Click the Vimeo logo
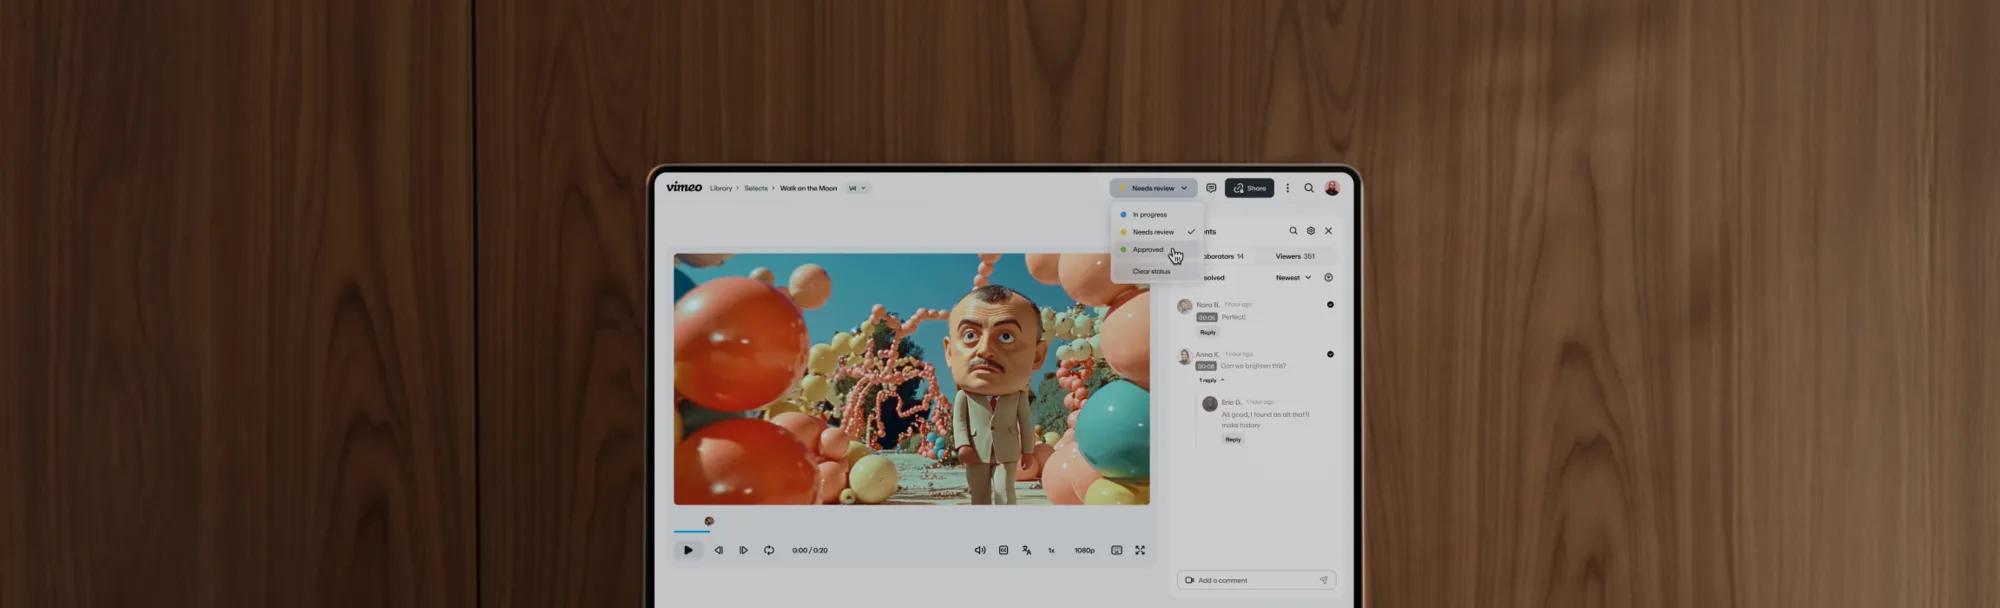 (x=684, y=187)
